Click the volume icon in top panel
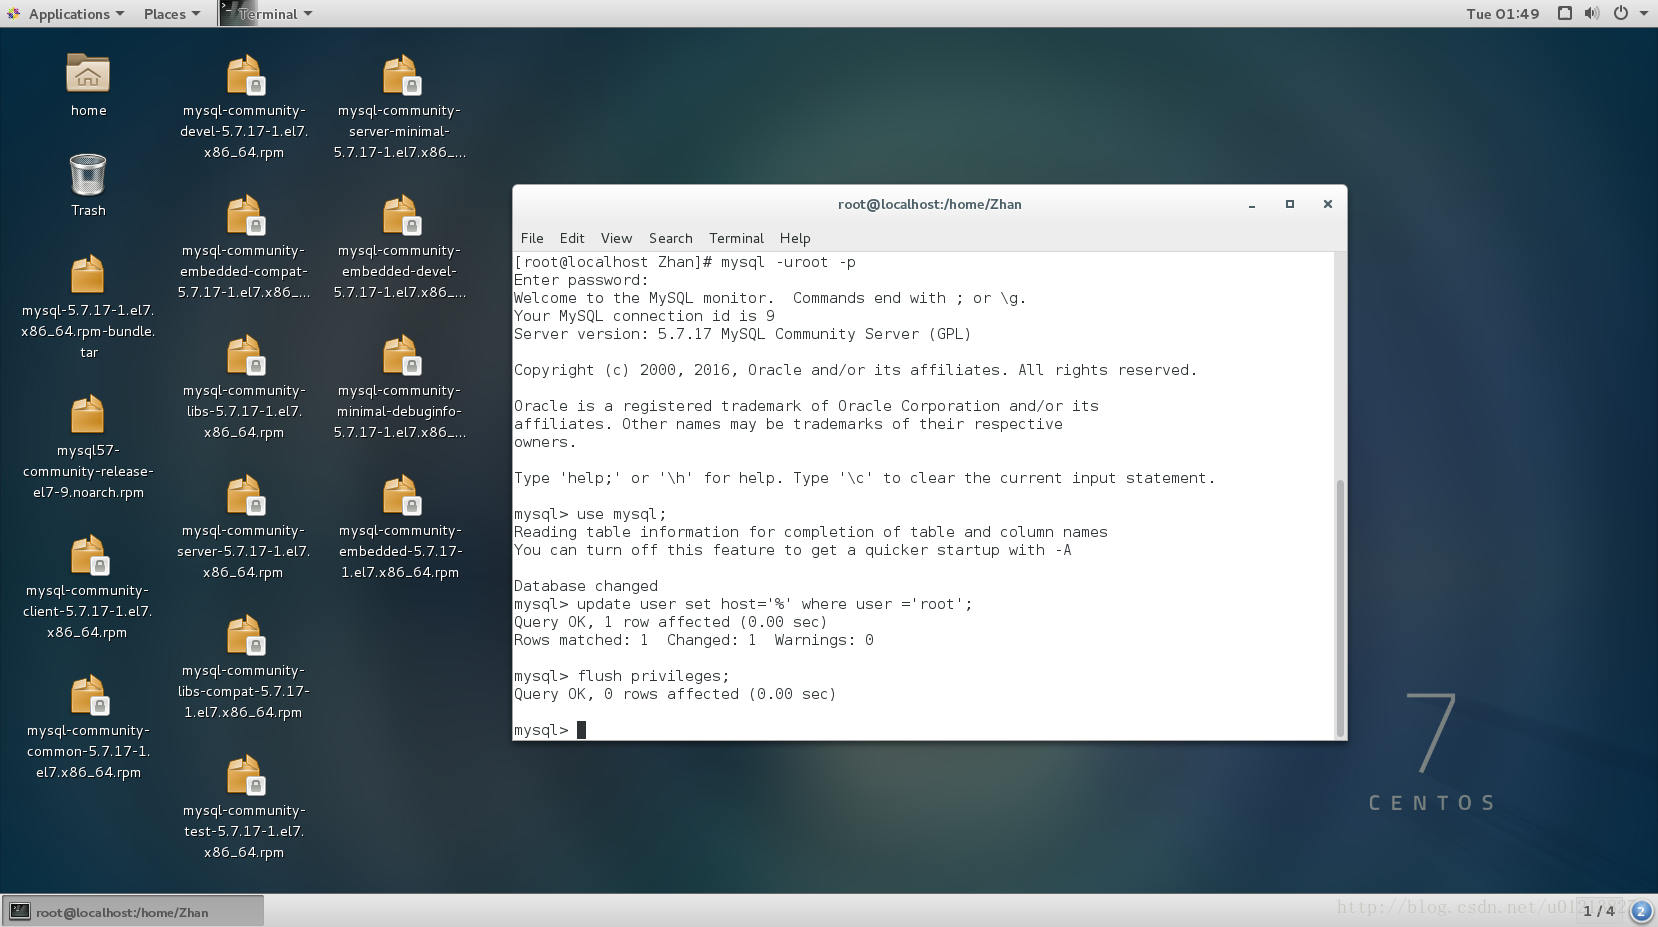The image size is (1658, 927). pyautogui.click(x=1591, y=13)
